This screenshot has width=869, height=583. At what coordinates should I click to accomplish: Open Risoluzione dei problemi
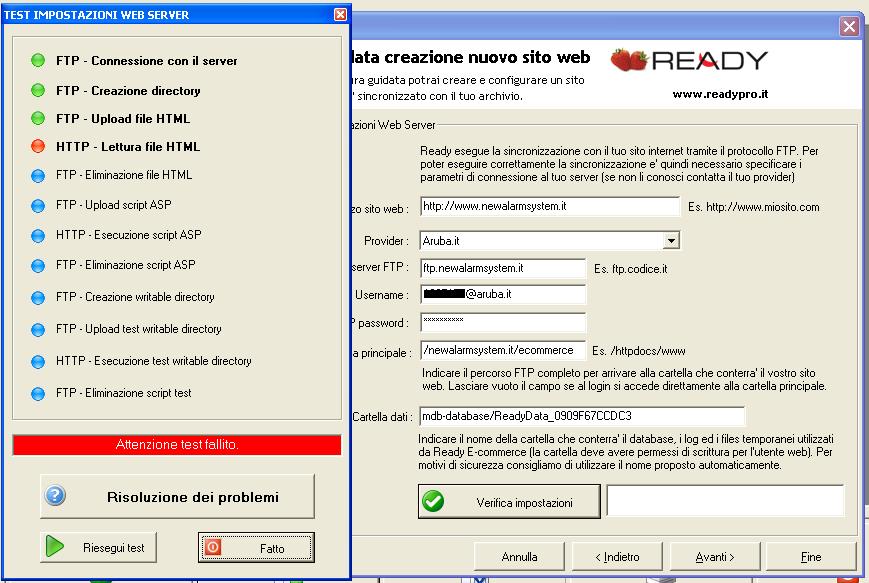click(177, 497)
